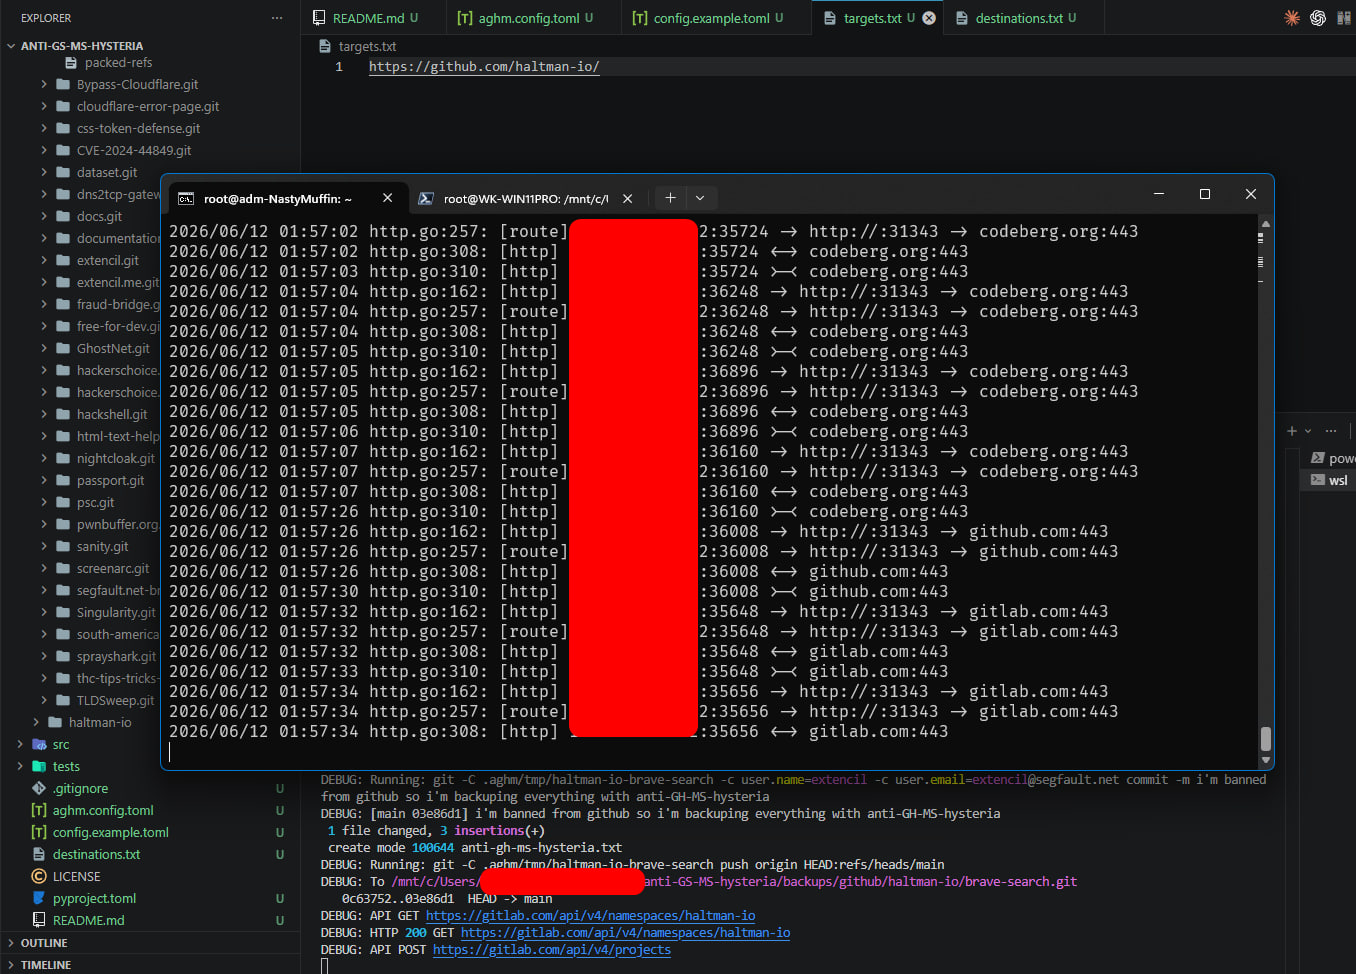Click the src folder icon in Explorer
Viewport: 1356px width, 974px height.
tap(40, 744)
